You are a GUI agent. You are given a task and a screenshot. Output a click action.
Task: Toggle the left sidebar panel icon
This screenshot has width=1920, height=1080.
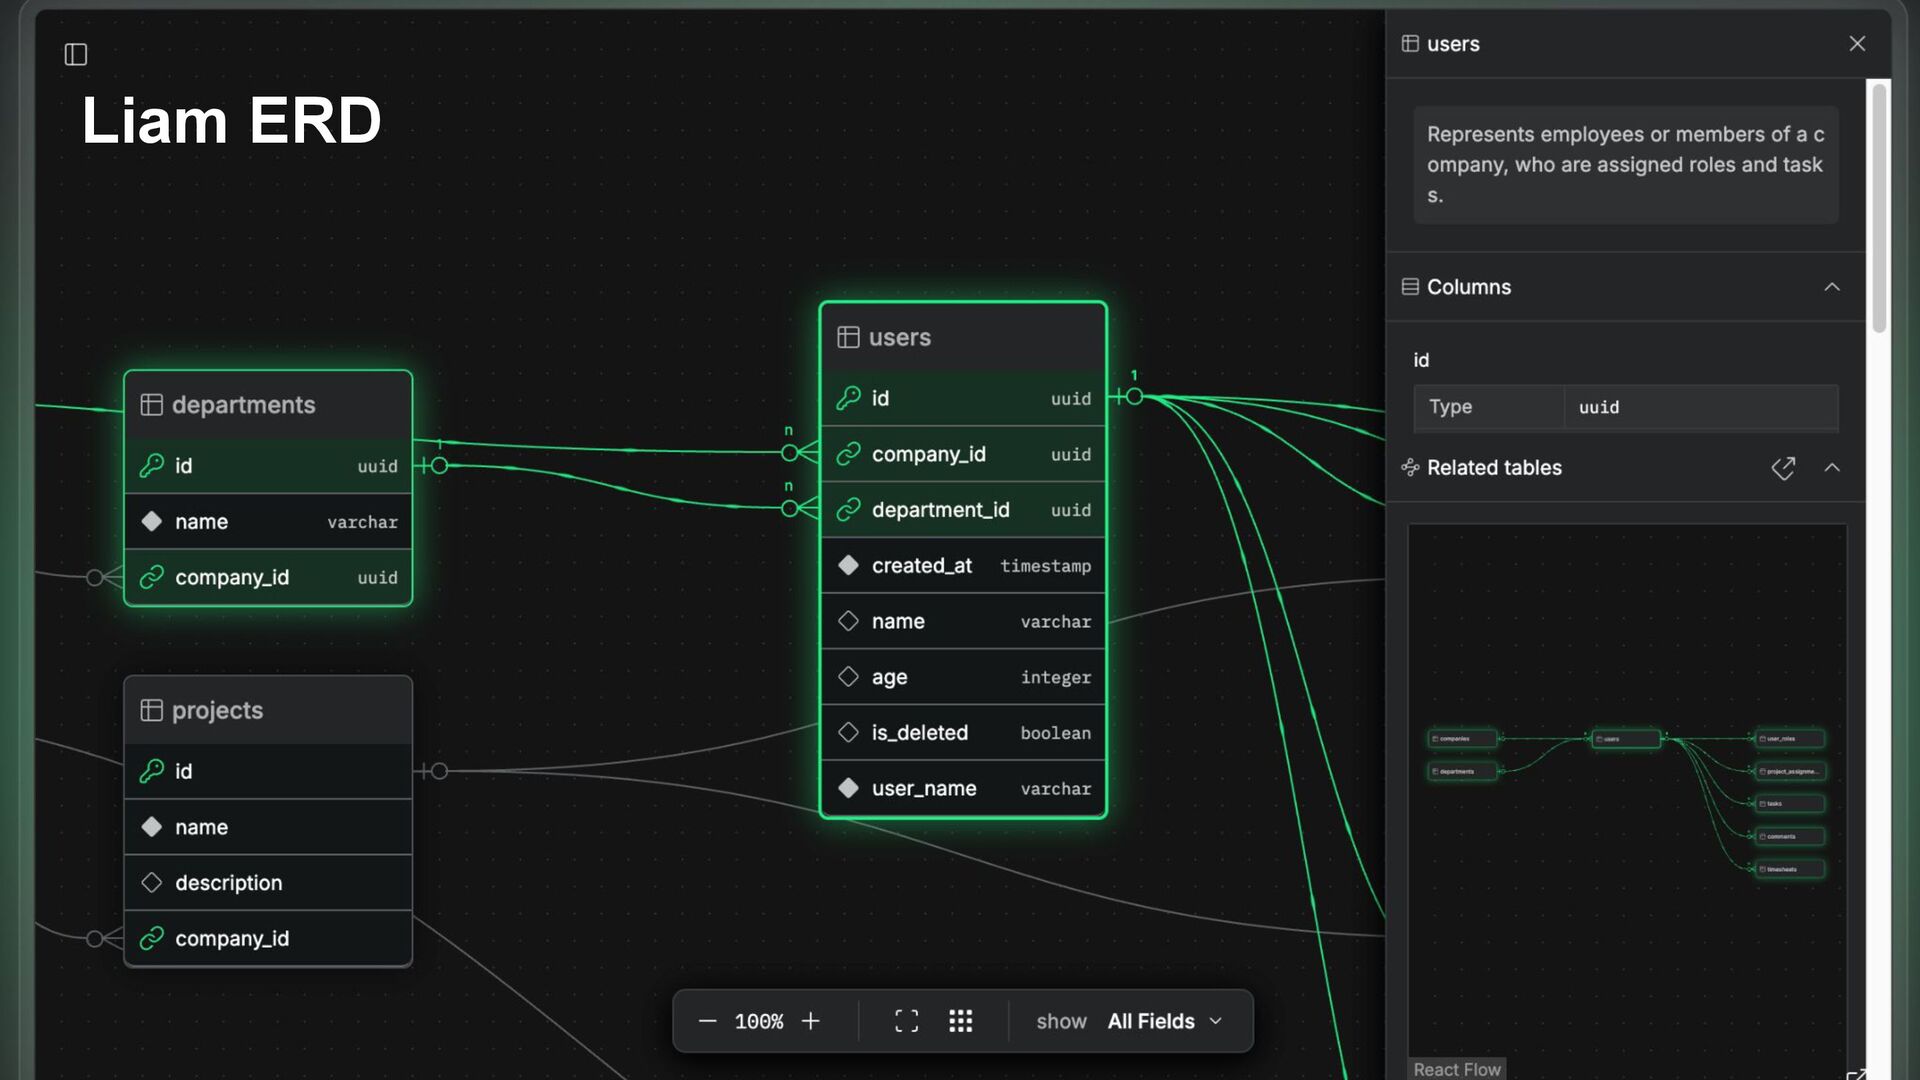click(76, 54)
